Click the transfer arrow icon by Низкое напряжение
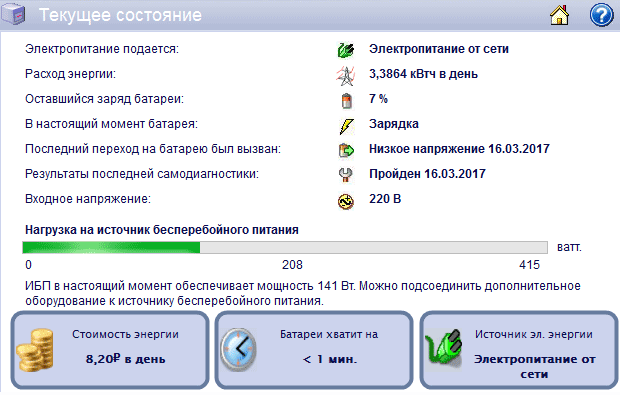 pyautogui.click(x=346, y=150)
